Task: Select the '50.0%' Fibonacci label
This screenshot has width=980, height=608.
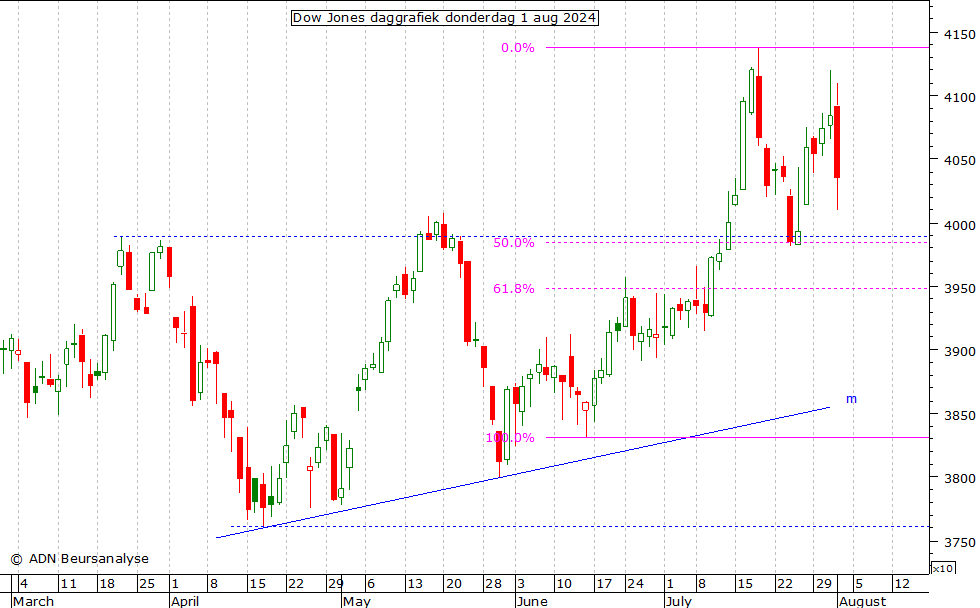Action: pos(514,243)
